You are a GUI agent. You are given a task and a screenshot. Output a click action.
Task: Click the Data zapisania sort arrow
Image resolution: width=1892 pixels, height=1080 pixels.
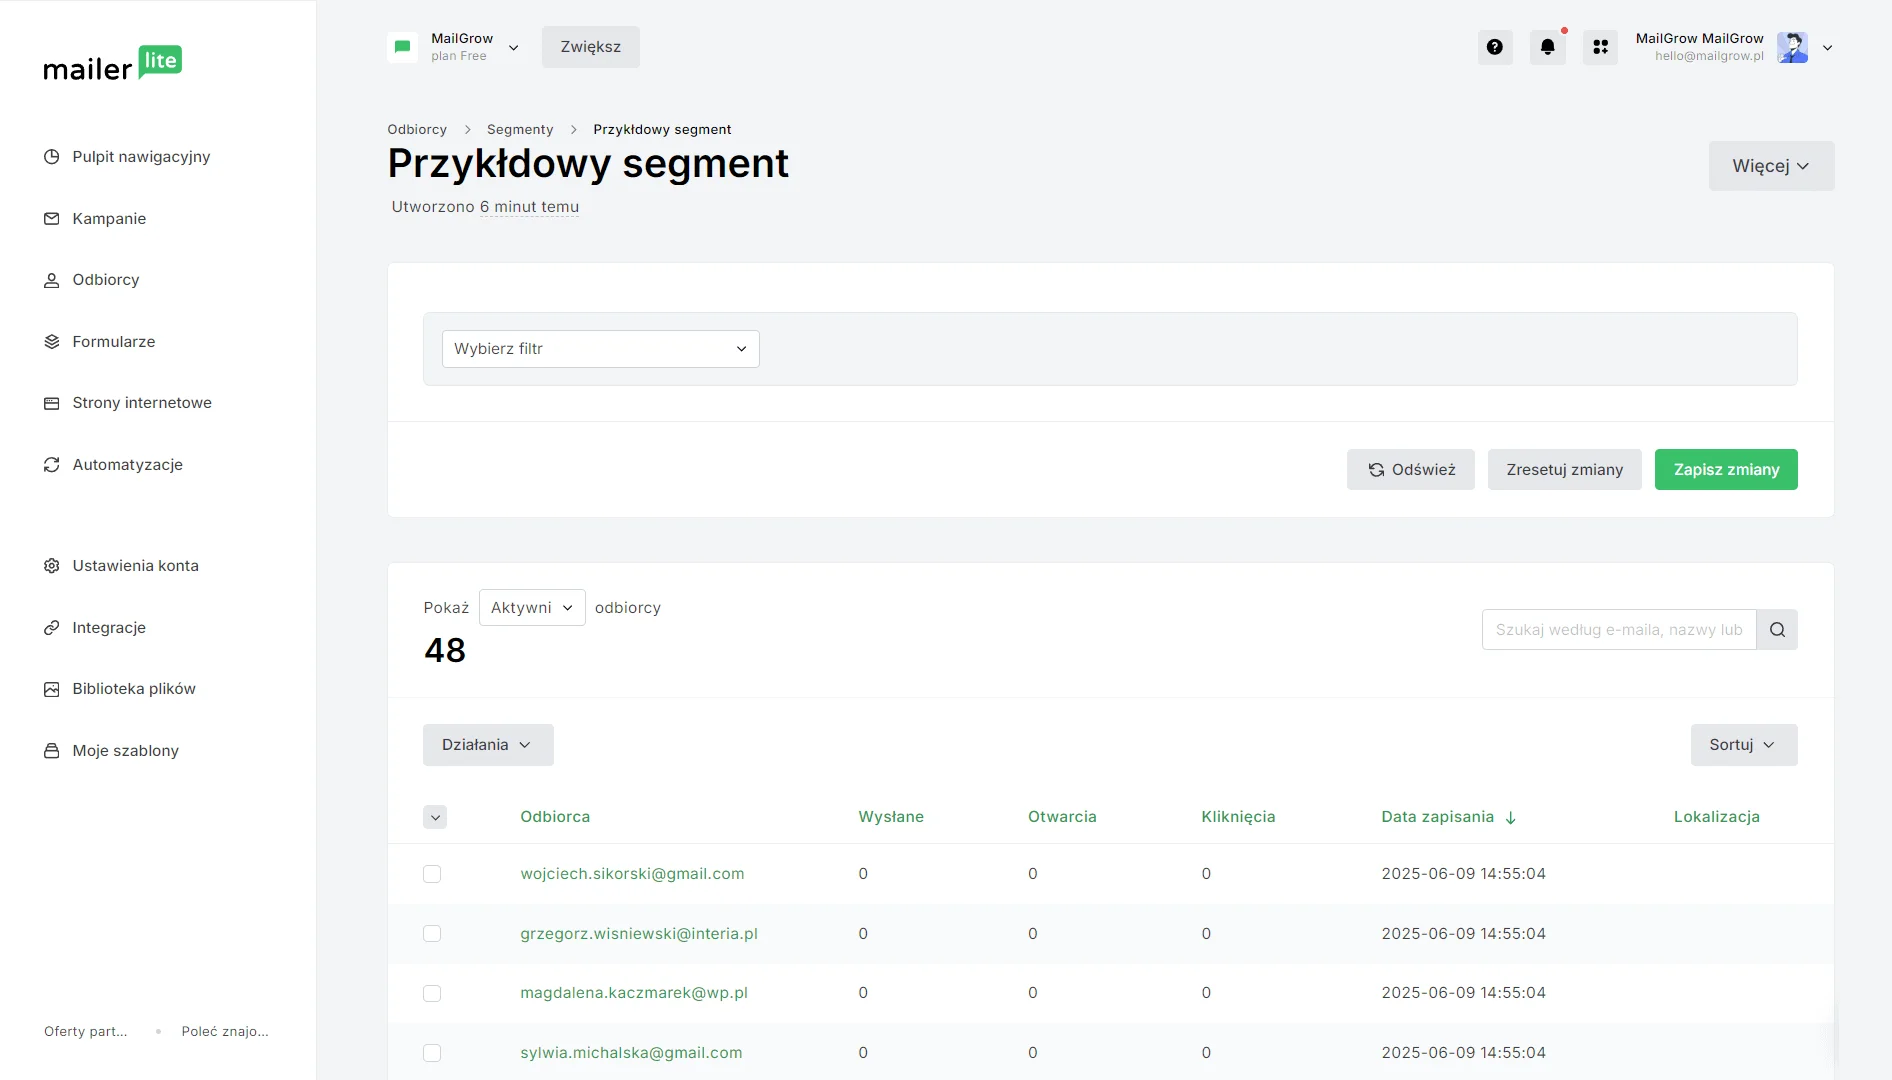click(1511, 818)
